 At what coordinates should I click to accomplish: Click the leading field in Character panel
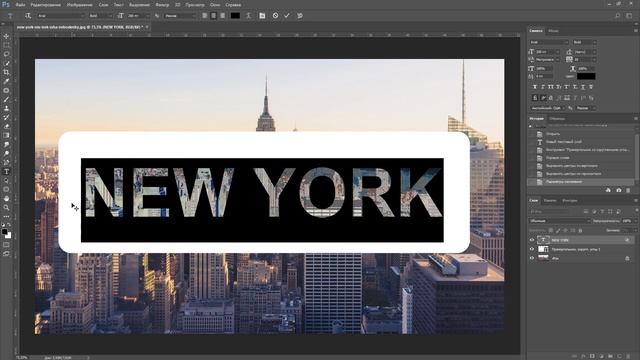coord(585,52)
